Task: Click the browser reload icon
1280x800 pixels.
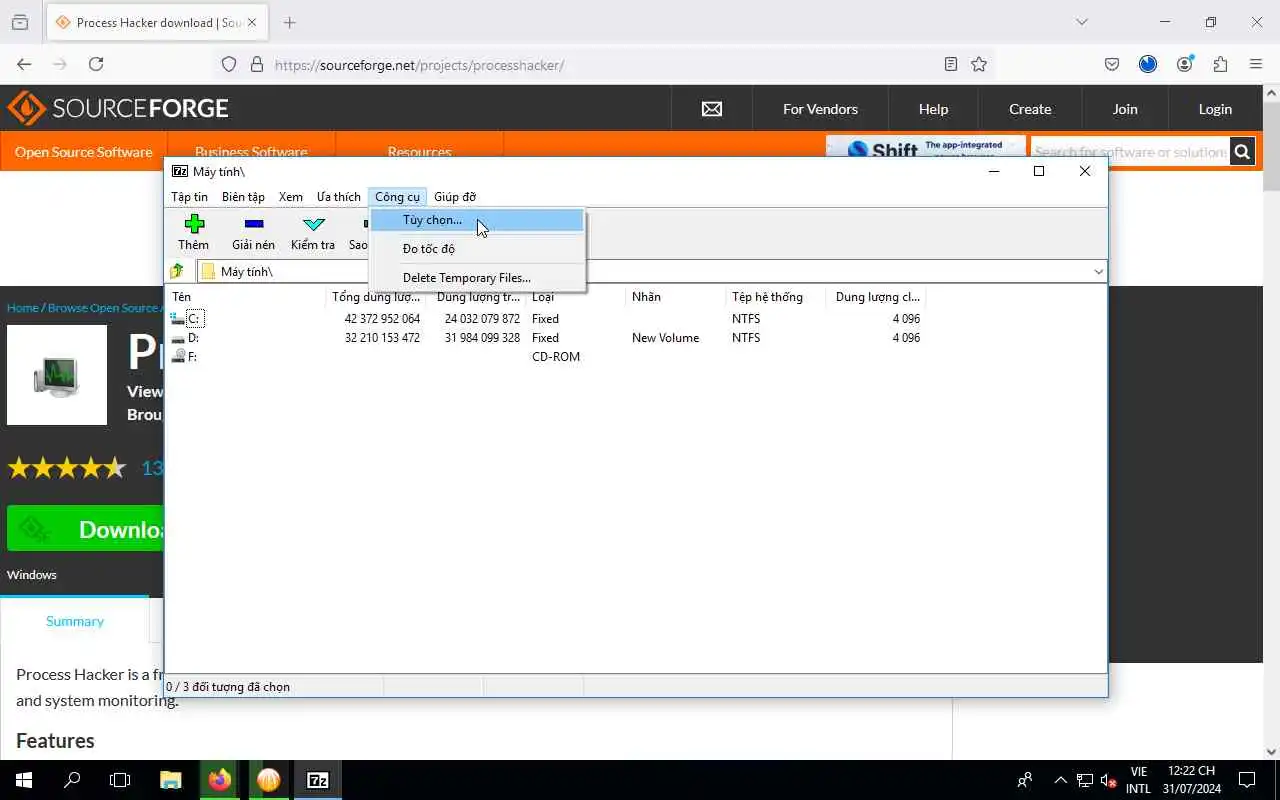Action: pos(96,64)
